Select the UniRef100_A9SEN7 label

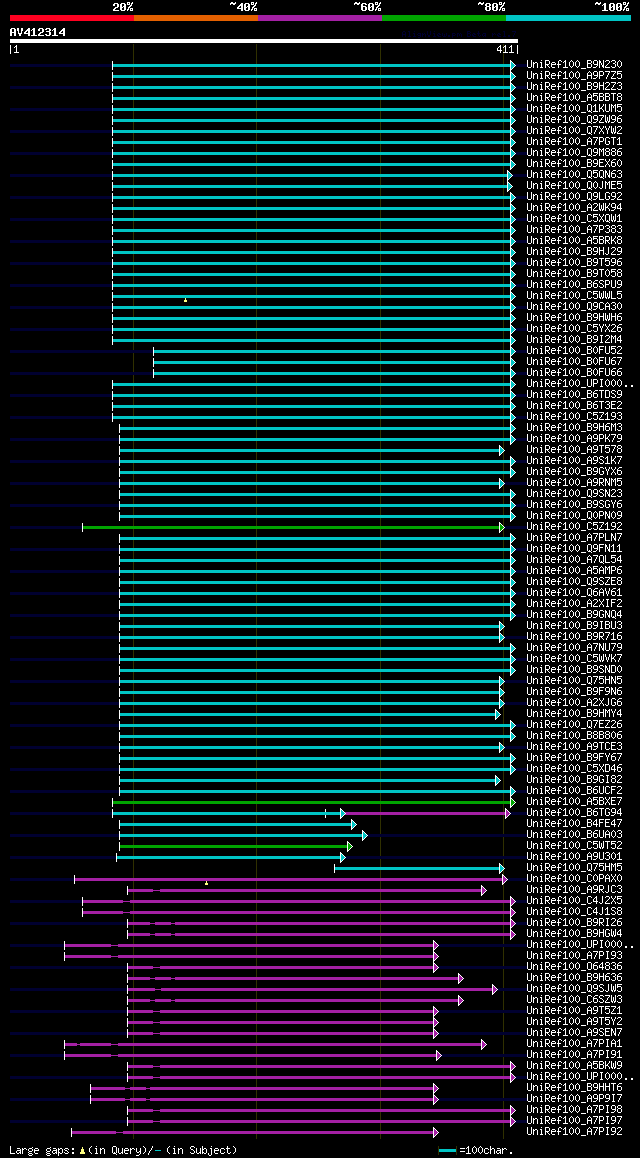click(x=574, y=1033)
